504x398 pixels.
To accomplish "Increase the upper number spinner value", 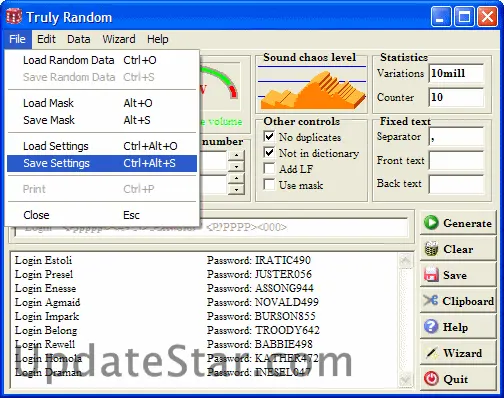I will tap(236, 156).
